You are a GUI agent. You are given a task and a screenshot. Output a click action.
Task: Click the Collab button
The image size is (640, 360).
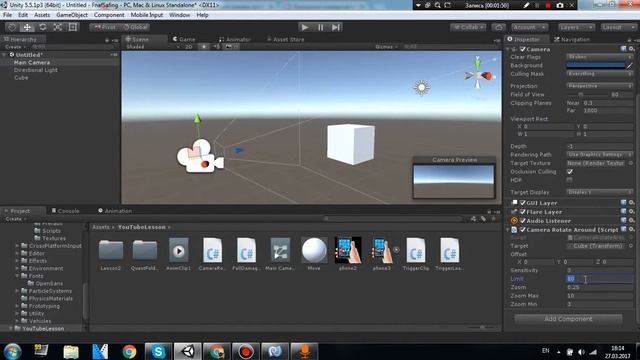(468, 27)
